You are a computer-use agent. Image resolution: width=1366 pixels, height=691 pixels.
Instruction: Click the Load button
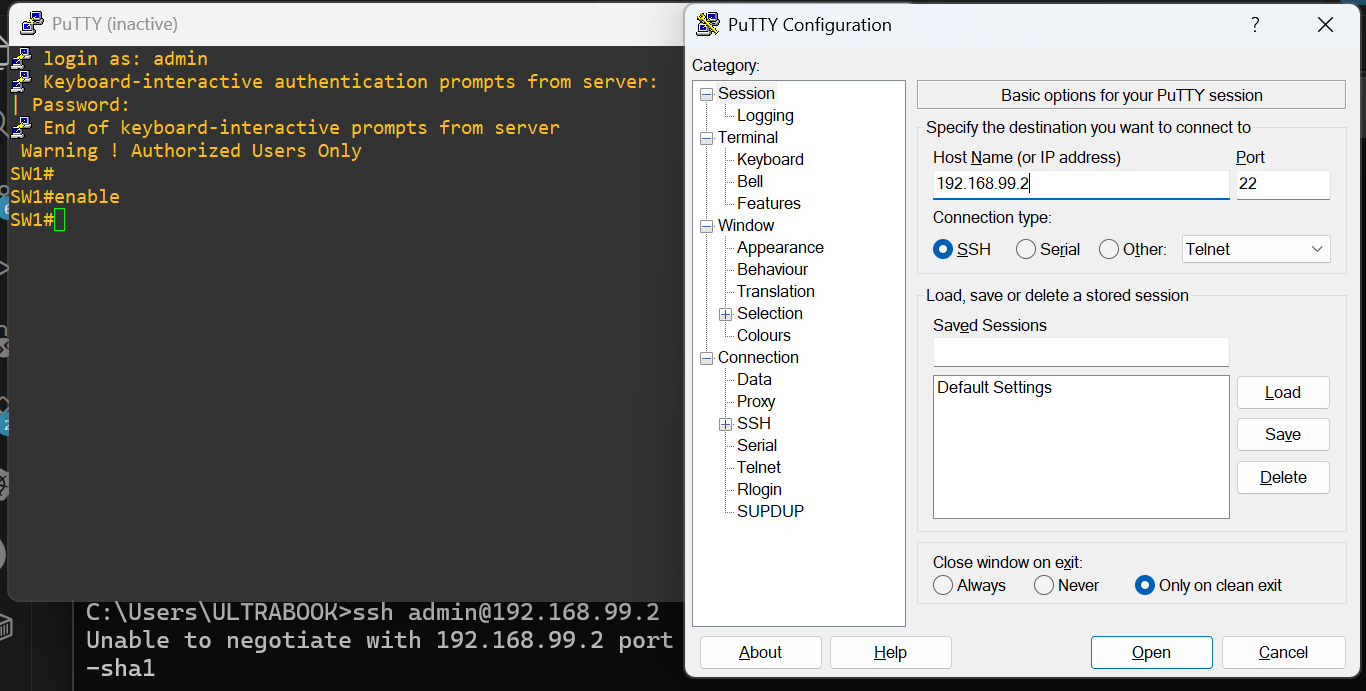tap(1283, 393)
